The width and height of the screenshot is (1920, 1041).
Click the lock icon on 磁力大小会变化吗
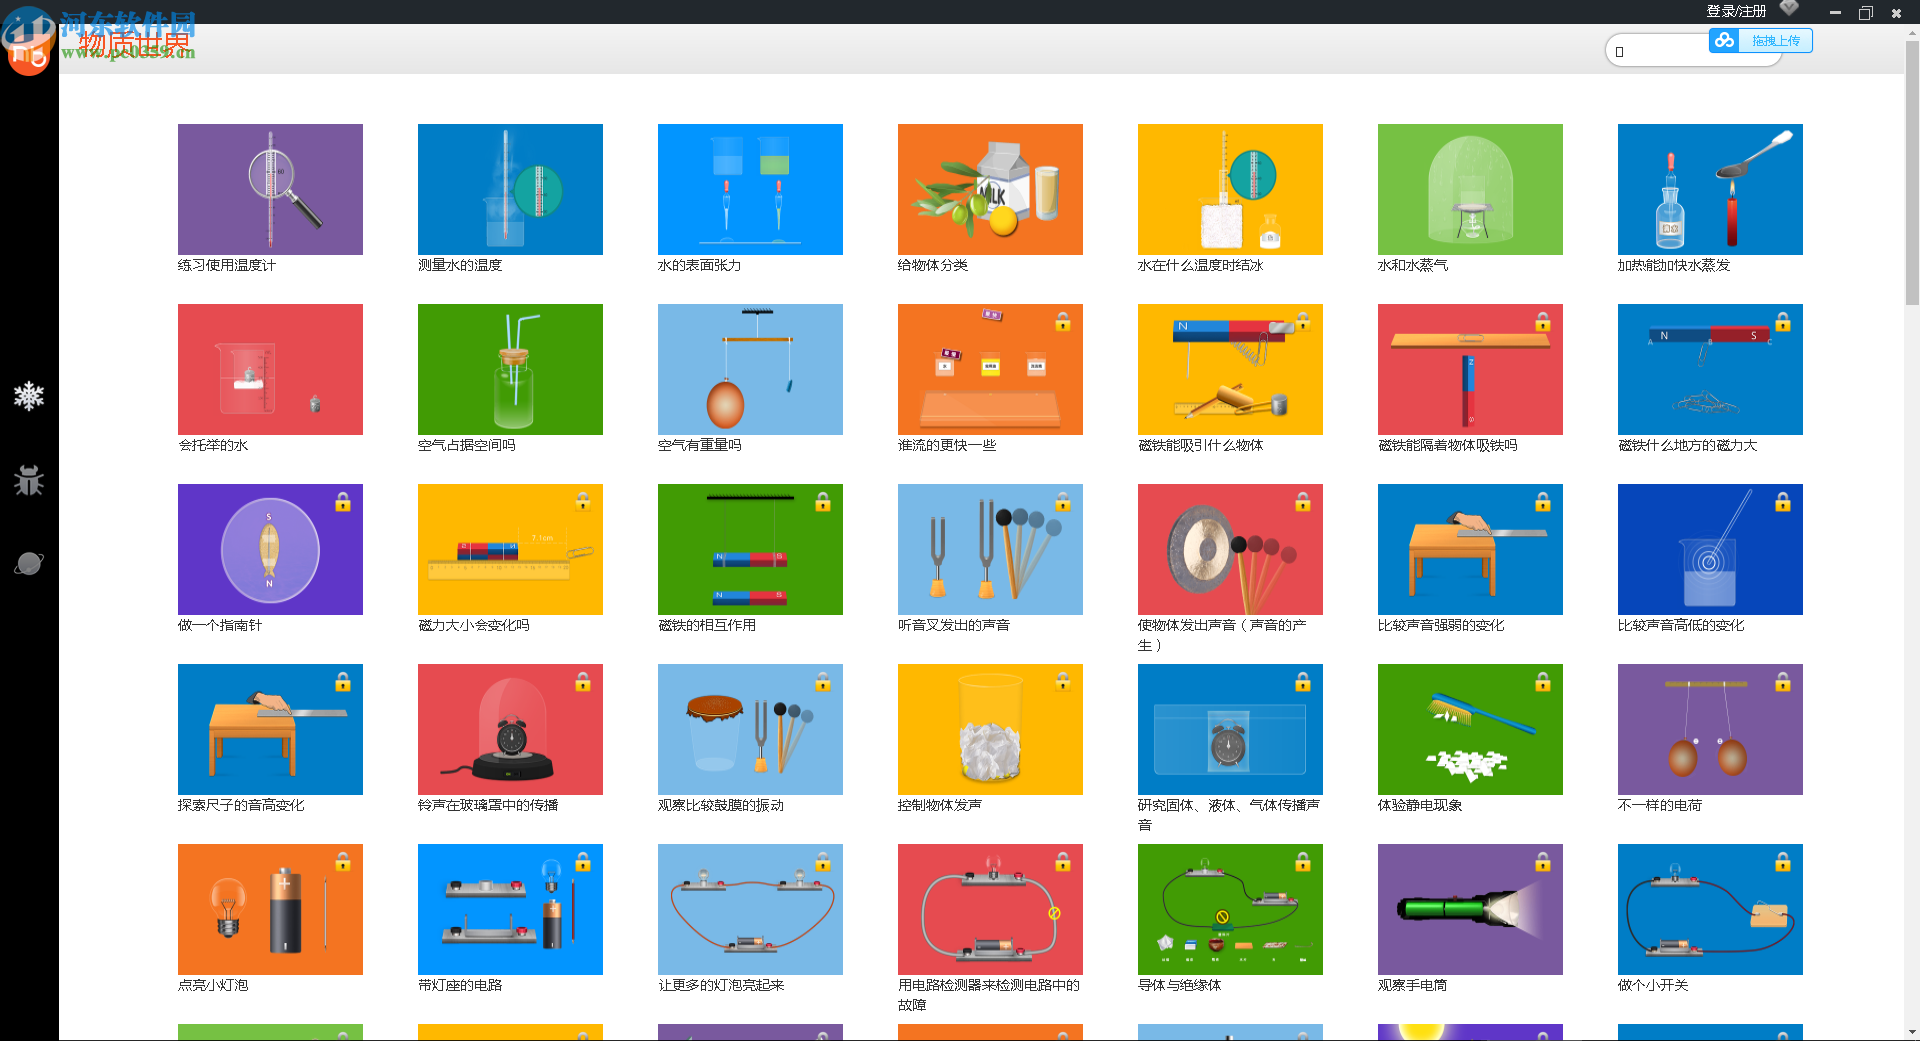583,502
